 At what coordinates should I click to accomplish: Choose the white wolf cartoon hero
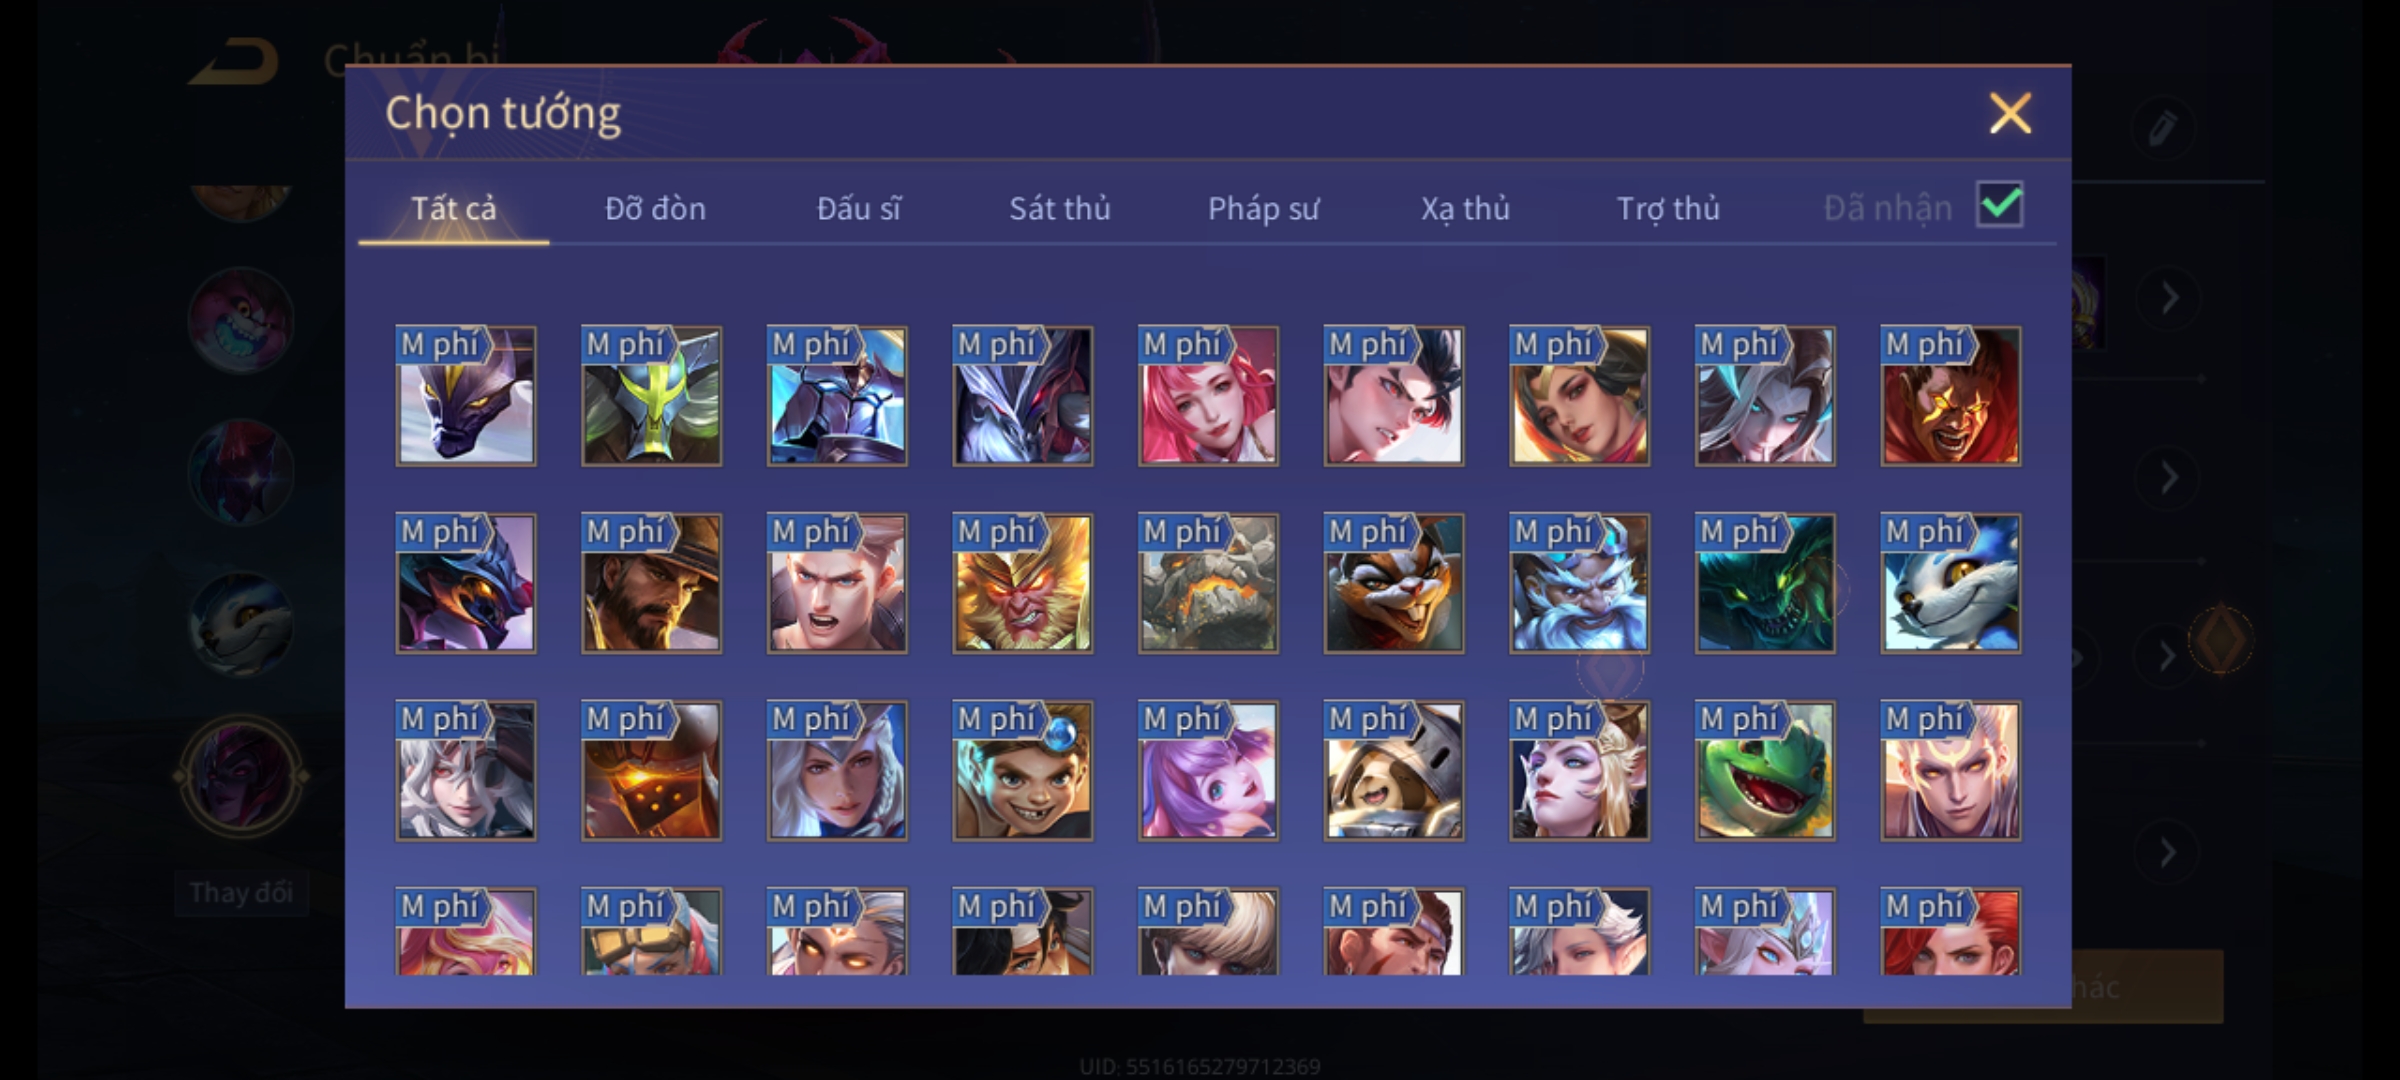1950,583
